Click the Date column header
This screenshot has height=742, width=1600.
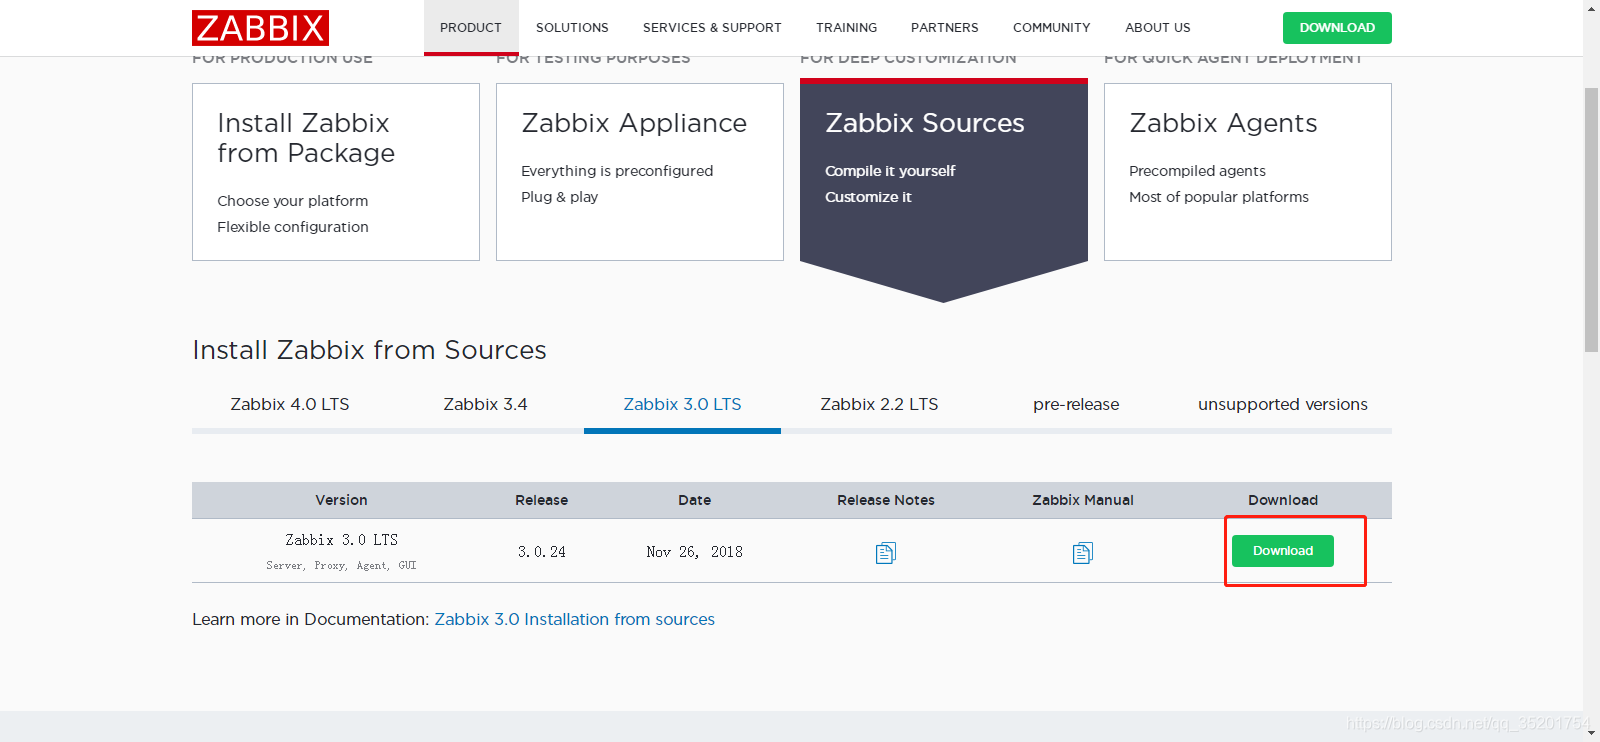(x=694, y=500)
